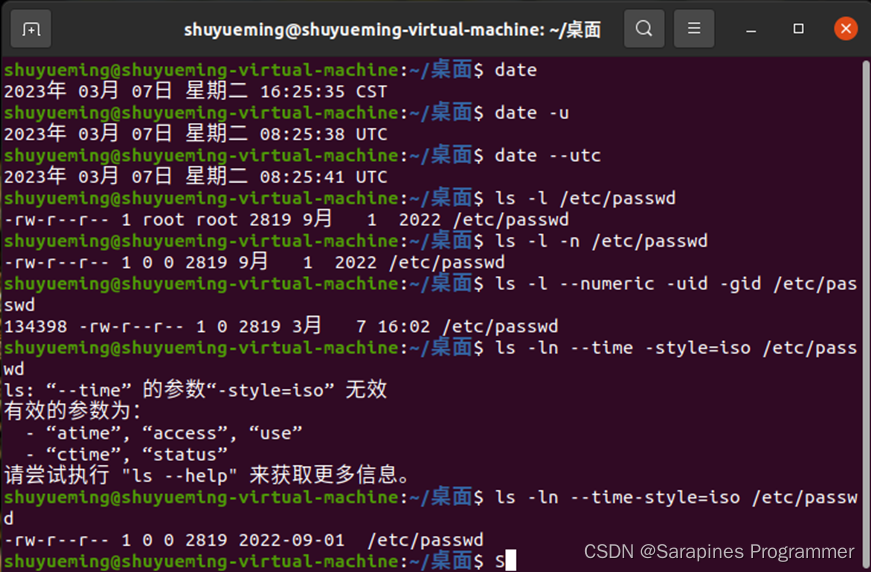This screenshot has width=871, height=572.
Task: Close the terminal window
Action: [845, 28]
